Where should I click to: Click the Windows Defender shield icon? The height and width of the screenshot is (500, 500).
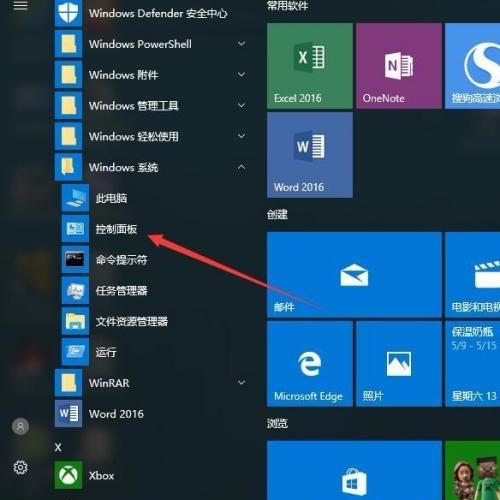click(x=68, y=13)
